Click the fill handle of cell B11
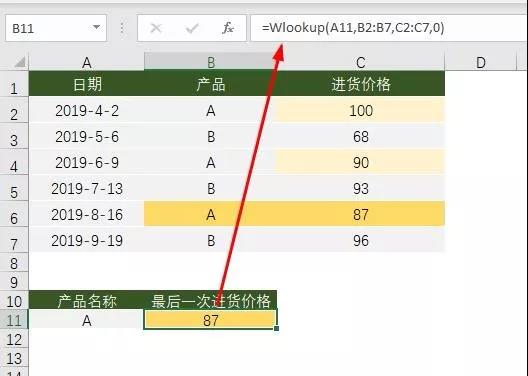 click(x=276, y=328)
